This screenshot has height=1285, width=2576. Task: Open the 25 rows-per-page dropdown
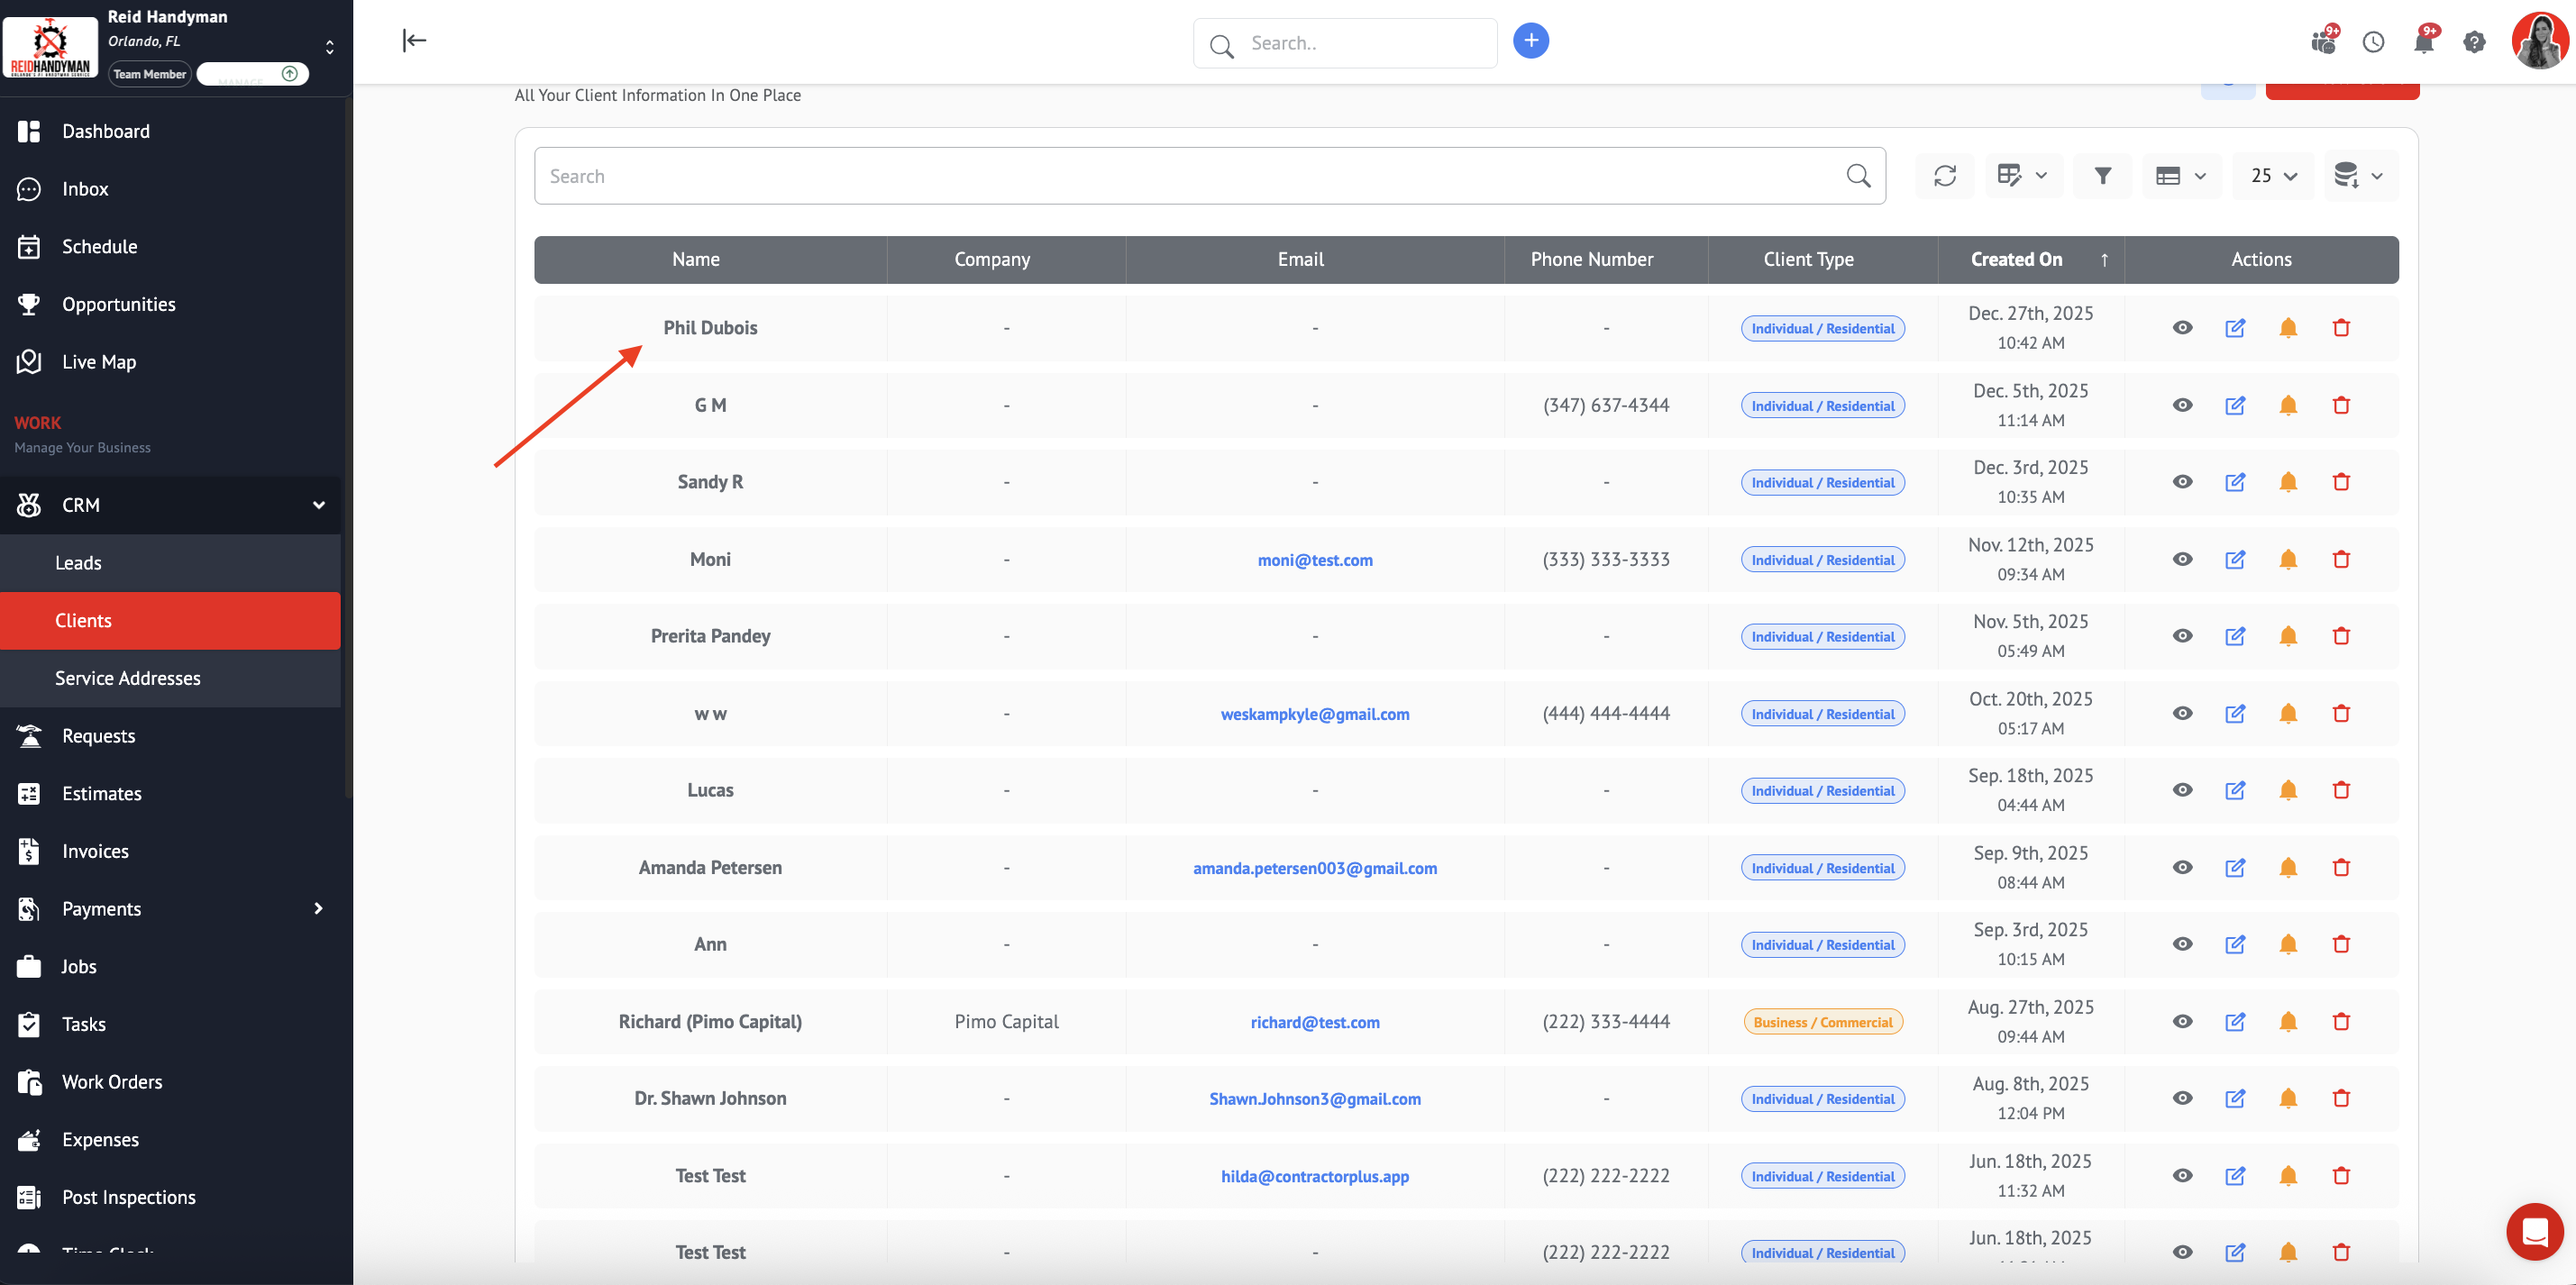pyautogui.click(x=2273, y=176)
